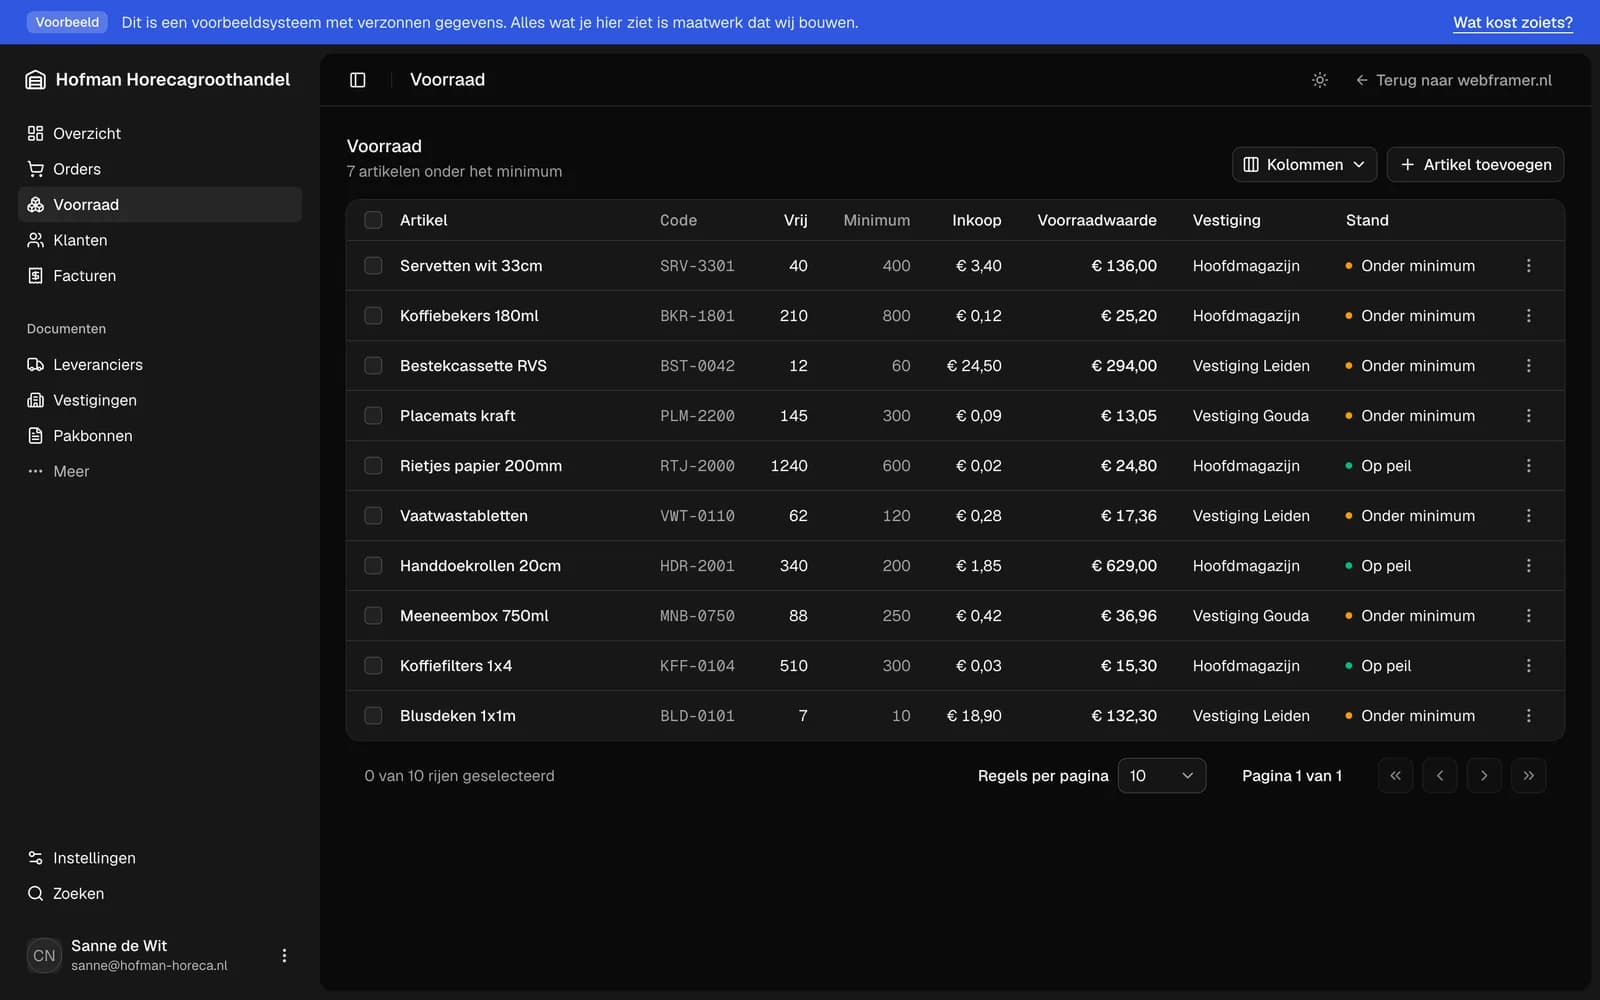Screen dimensions: 1600x1000
Task: Go to last page button
Action: coord(1528,776)
